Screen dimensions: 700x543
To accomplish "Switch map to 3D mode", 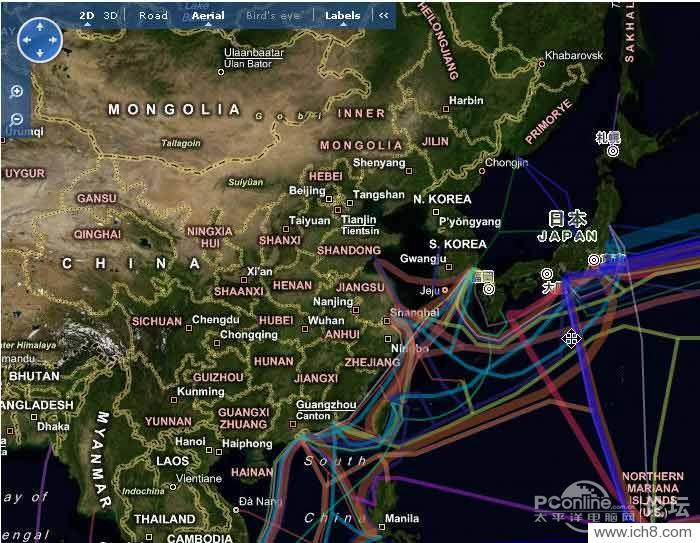I will (110, 16).
